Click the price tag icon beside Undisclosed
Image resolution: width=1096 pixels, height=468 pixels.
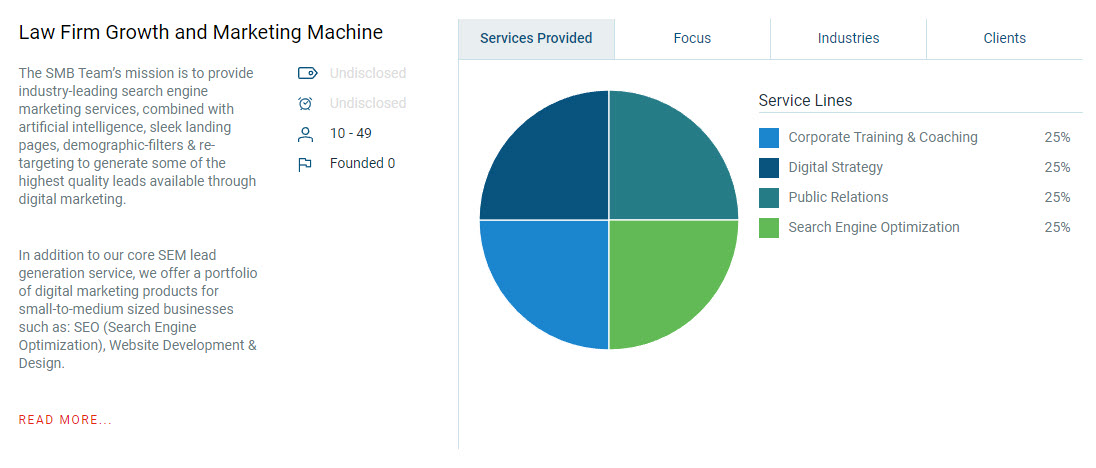(307, 73)
